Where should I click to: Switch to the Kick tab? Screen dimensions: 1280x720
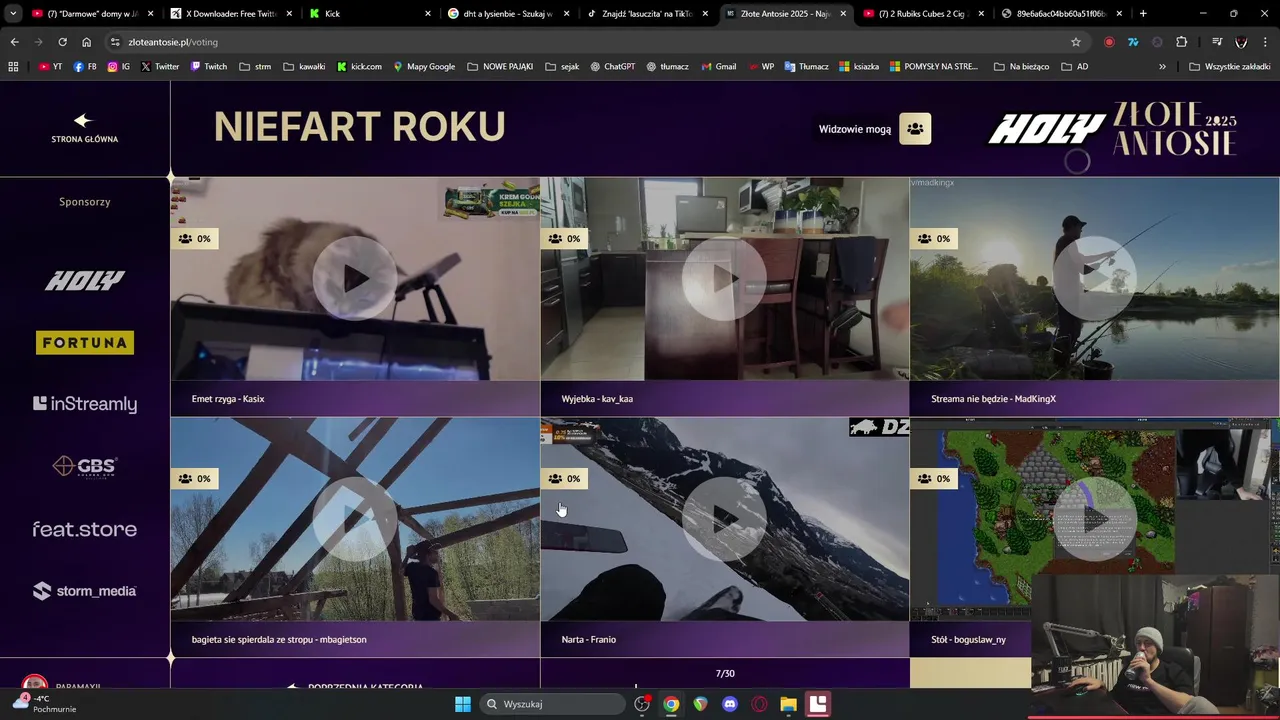pos(369,14)
